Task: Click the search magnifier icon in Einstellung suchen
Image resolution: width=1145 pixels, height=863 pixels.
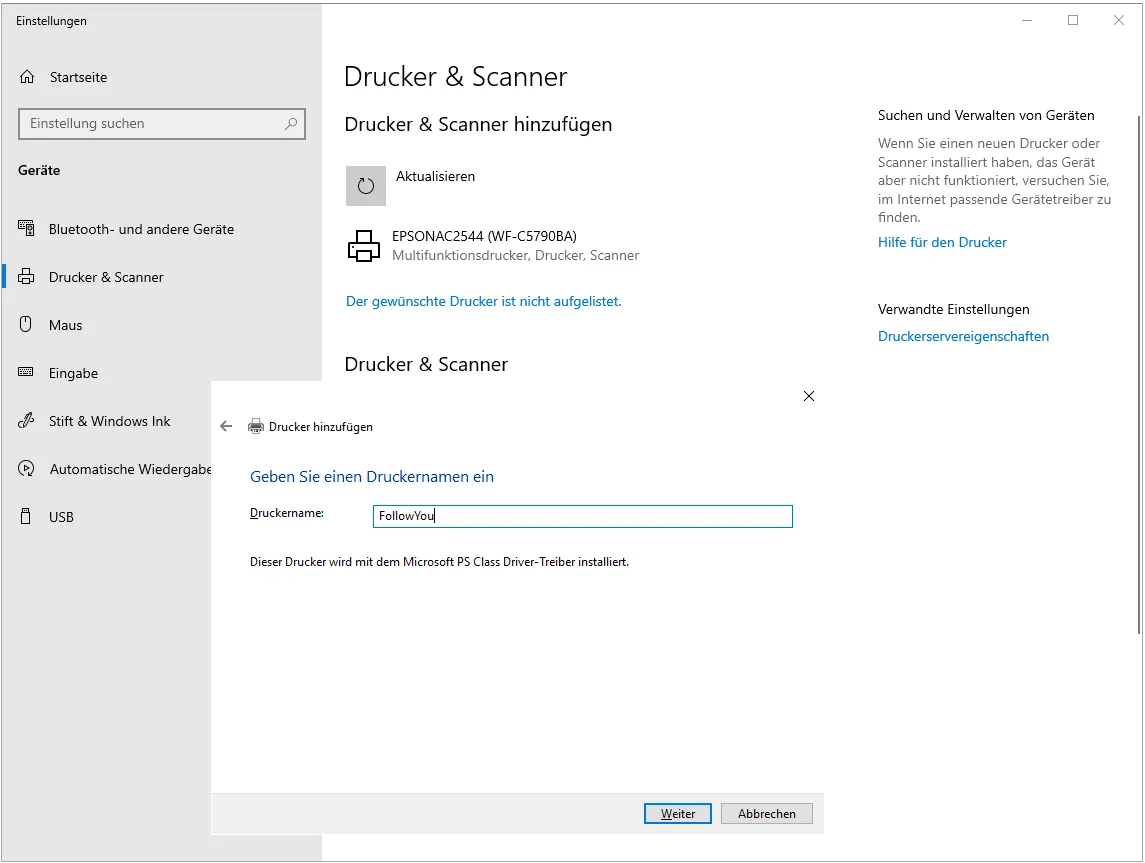Action: tap(291, 124)
